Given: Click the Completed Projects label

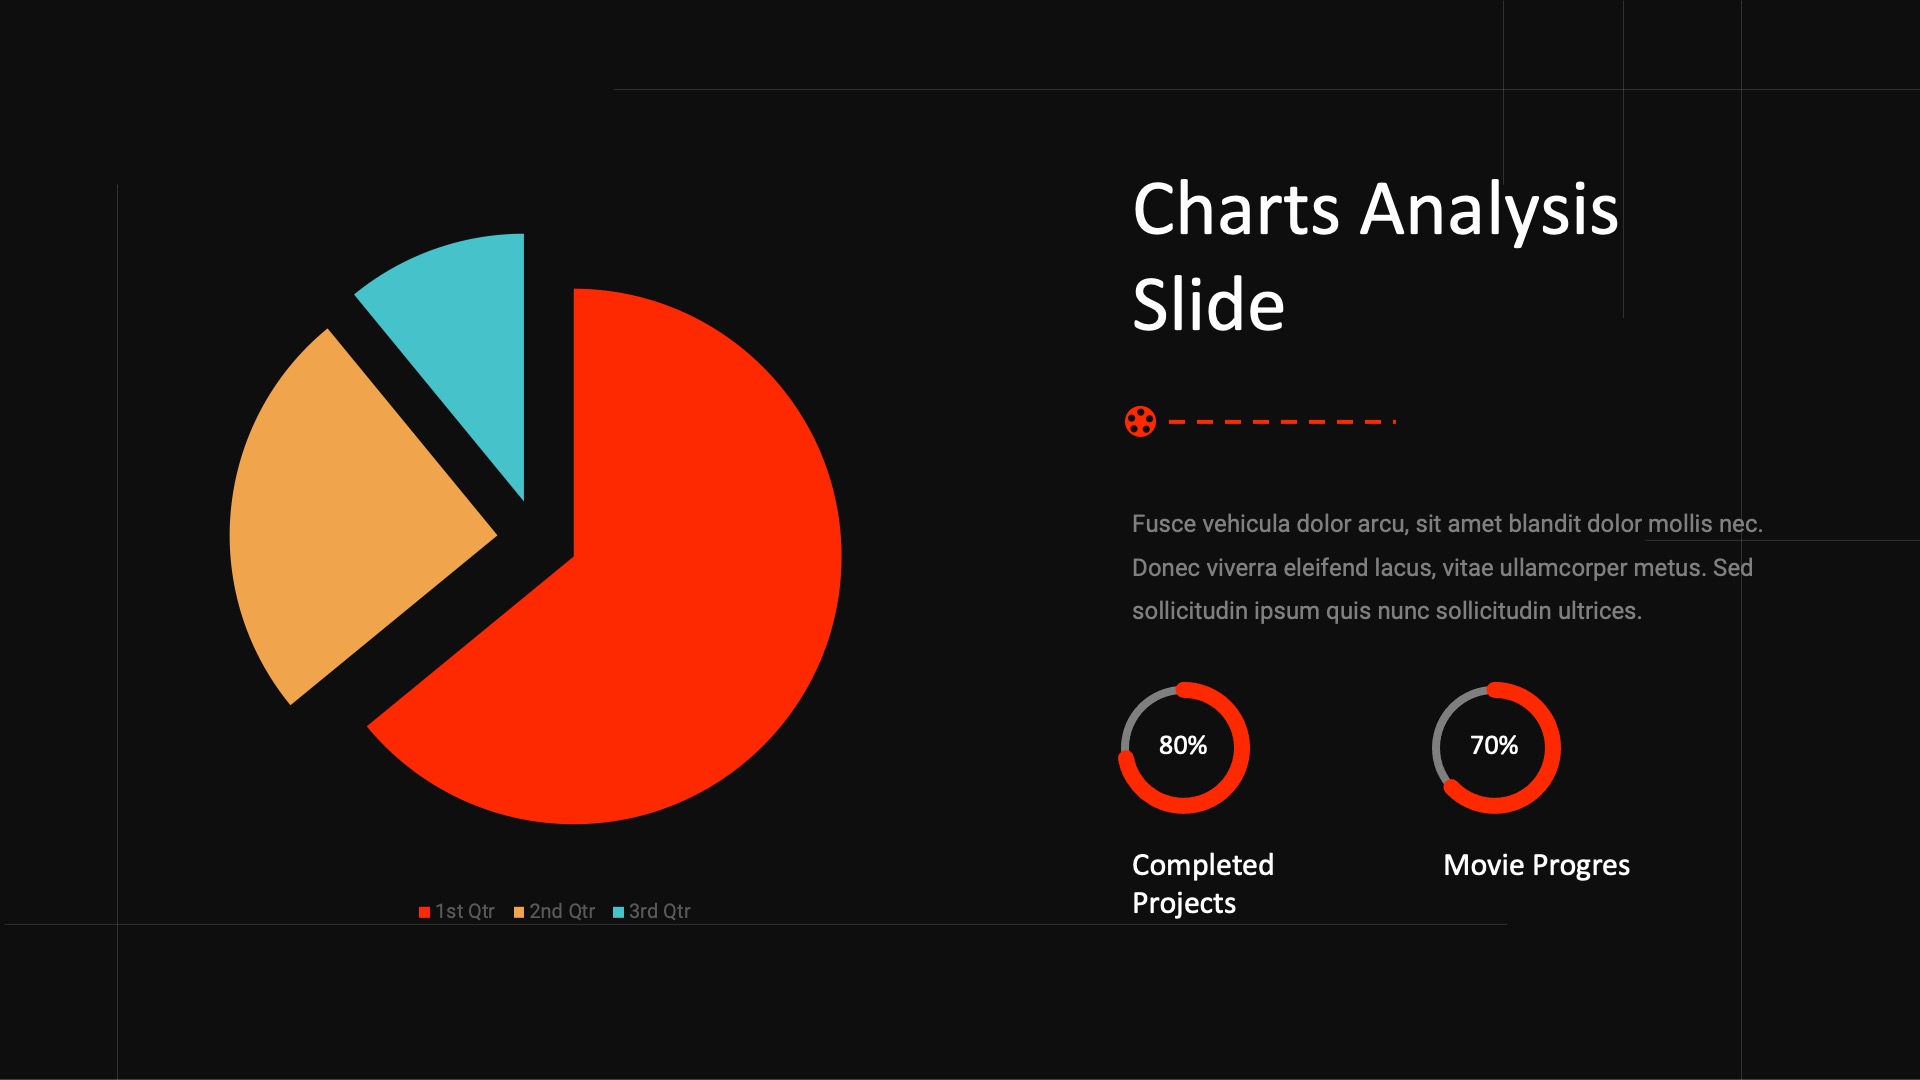Looking at the screenshot, I should pyautogui.click(x=1203, y=883).
